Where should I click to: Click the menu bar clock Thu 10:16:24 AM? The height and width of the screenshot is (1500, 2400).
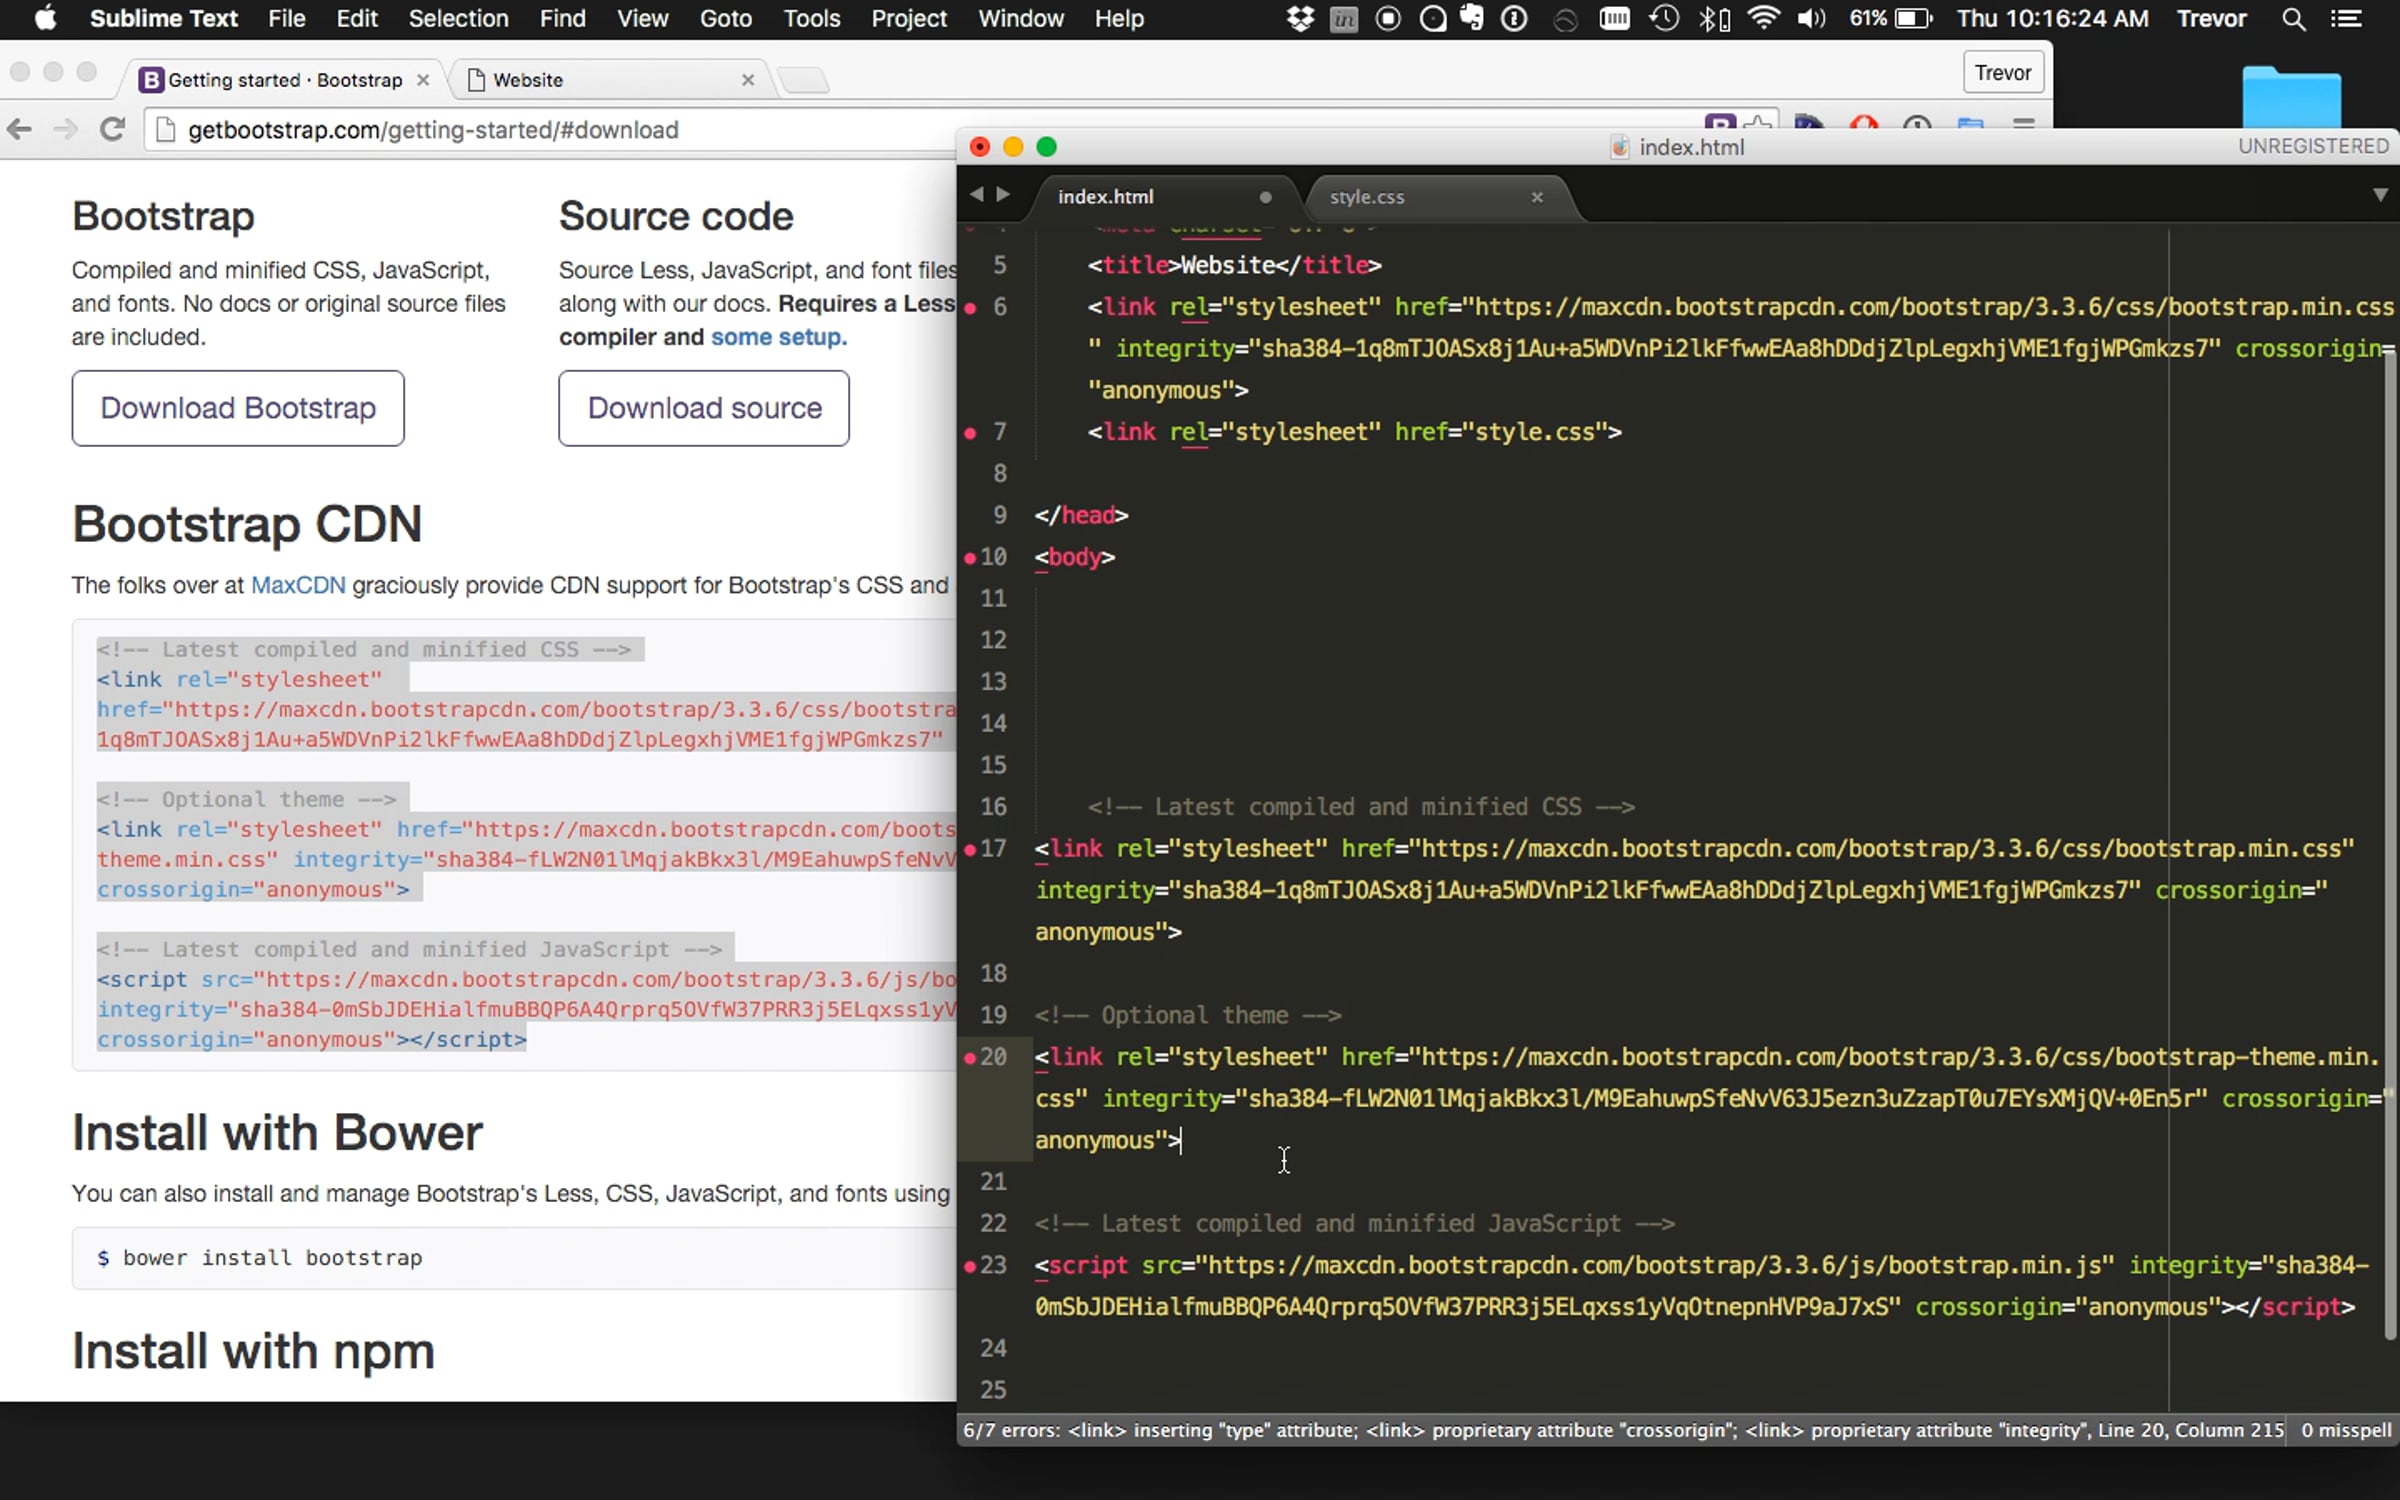(x=2052, y=18)
